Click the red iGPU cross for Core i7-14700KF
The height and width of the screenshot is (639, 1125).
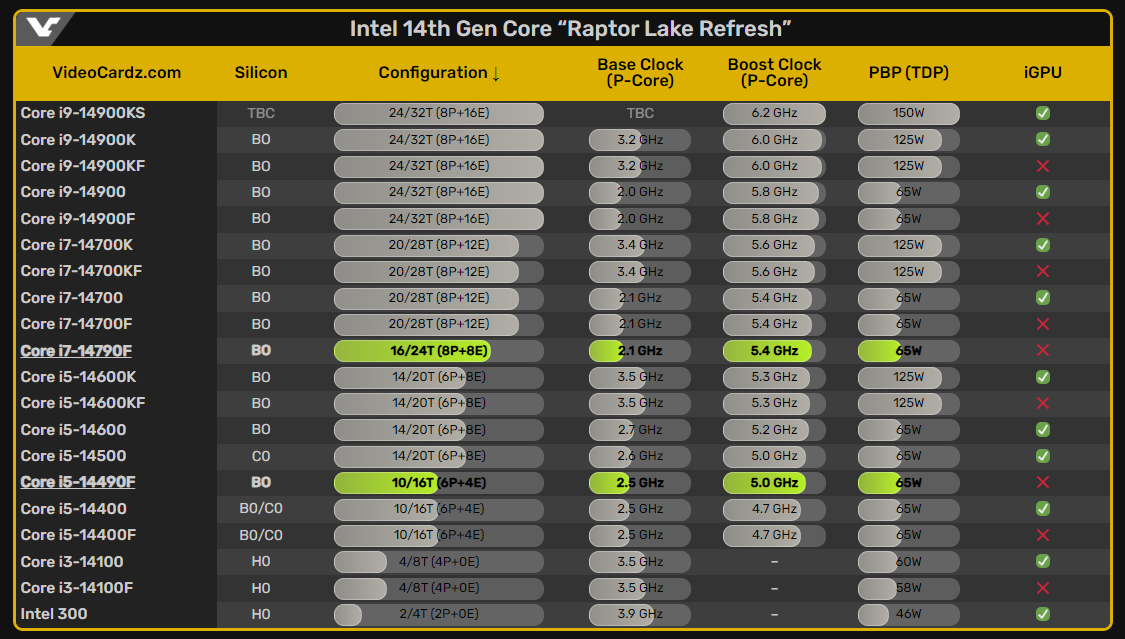coord(1042,271)
